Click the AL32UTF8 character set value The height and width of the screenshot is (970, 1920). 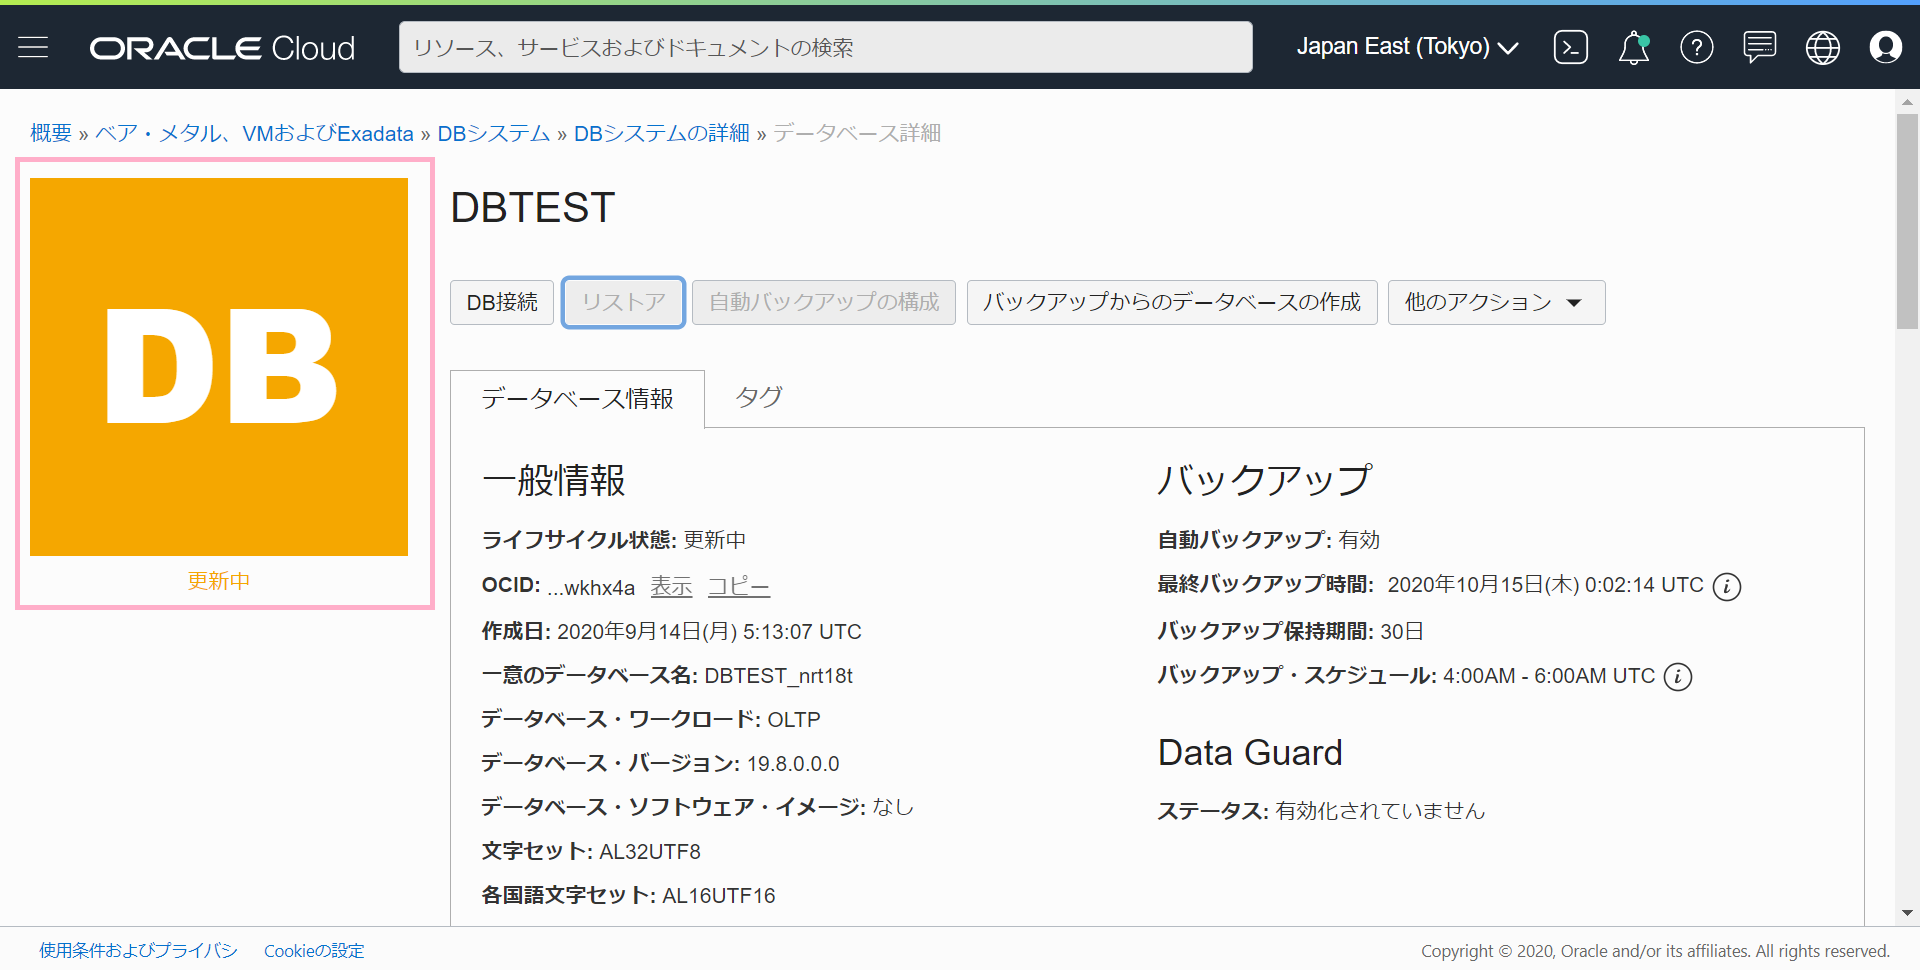(650, 852)
